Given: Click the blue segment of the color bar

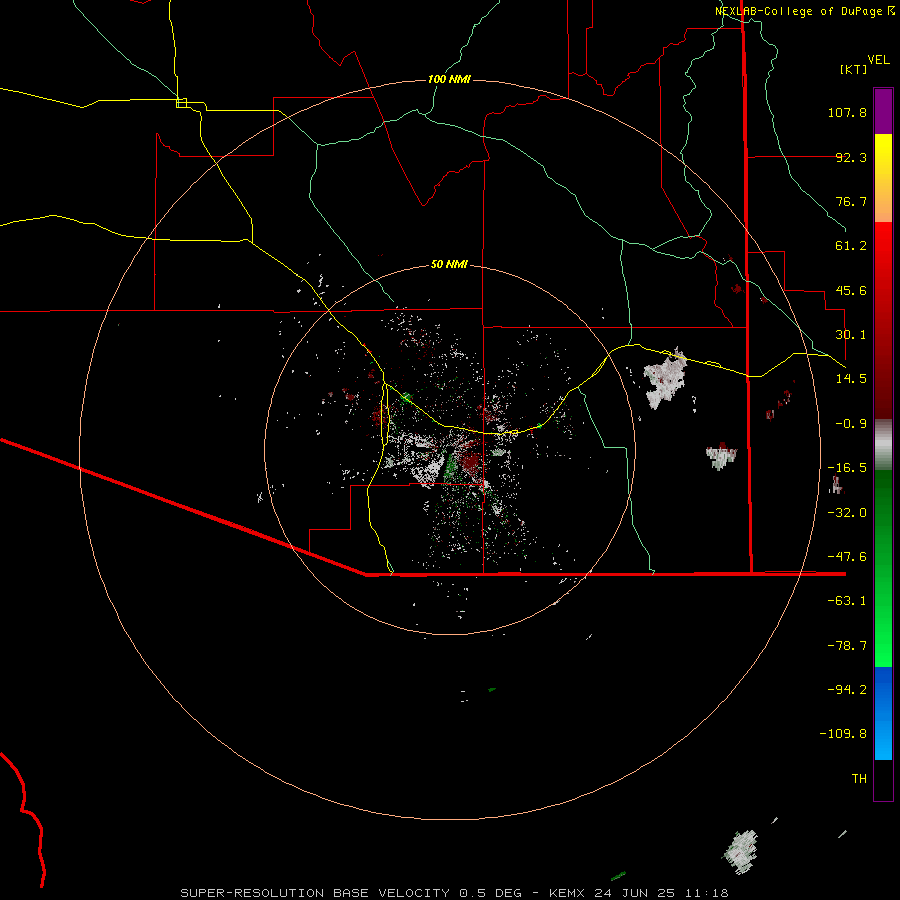Looking at the screenshot, I should click(x=883, y=713).
